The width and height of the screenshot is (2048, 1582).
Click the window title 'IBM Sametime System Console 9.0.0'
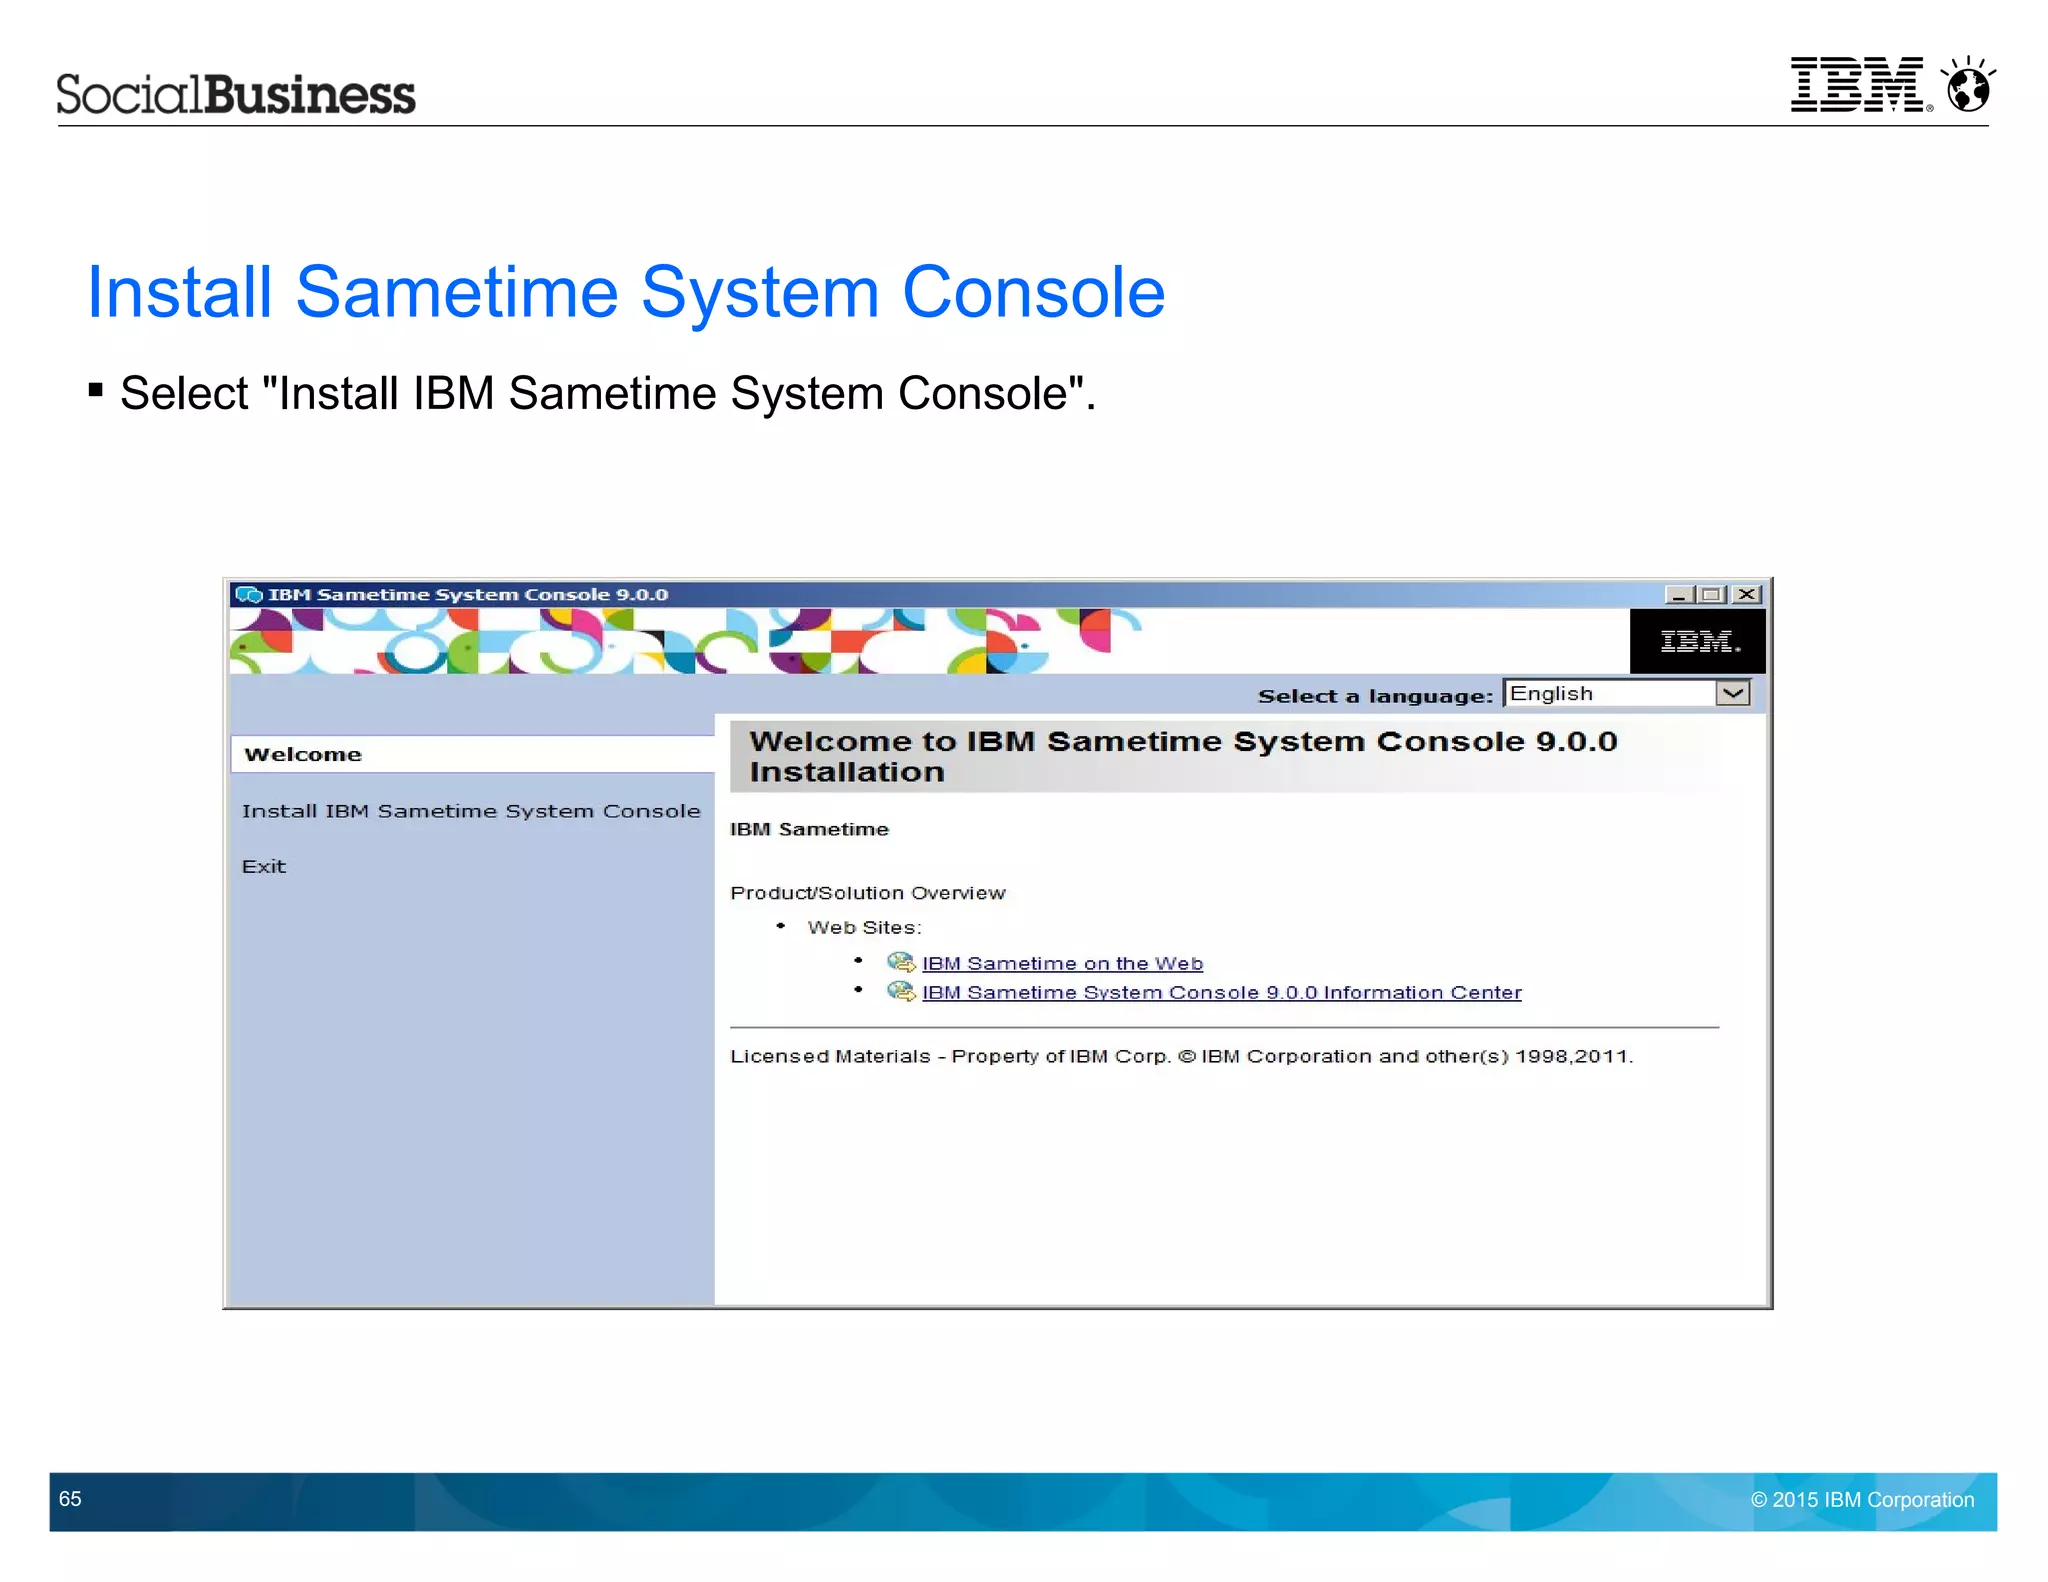tap(468, 595)
